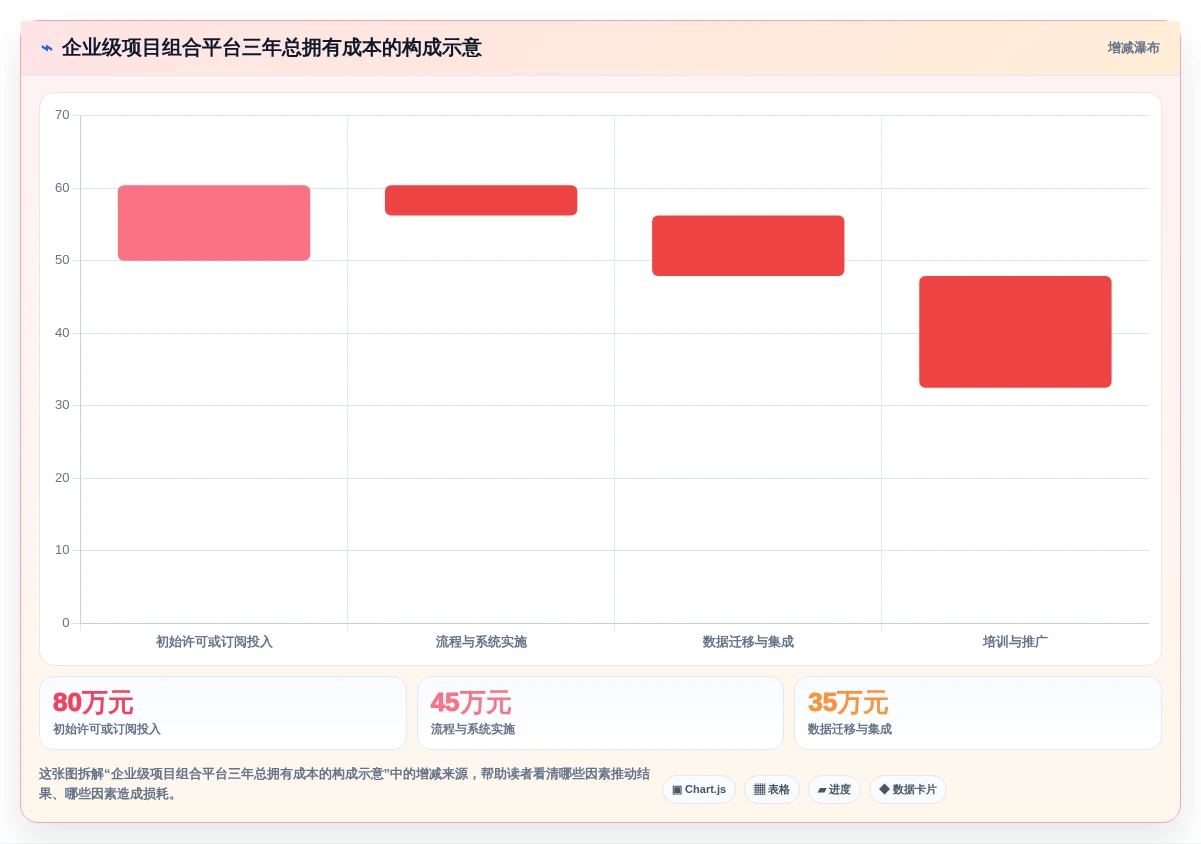Click y-axis value 60

coord(62,188)
